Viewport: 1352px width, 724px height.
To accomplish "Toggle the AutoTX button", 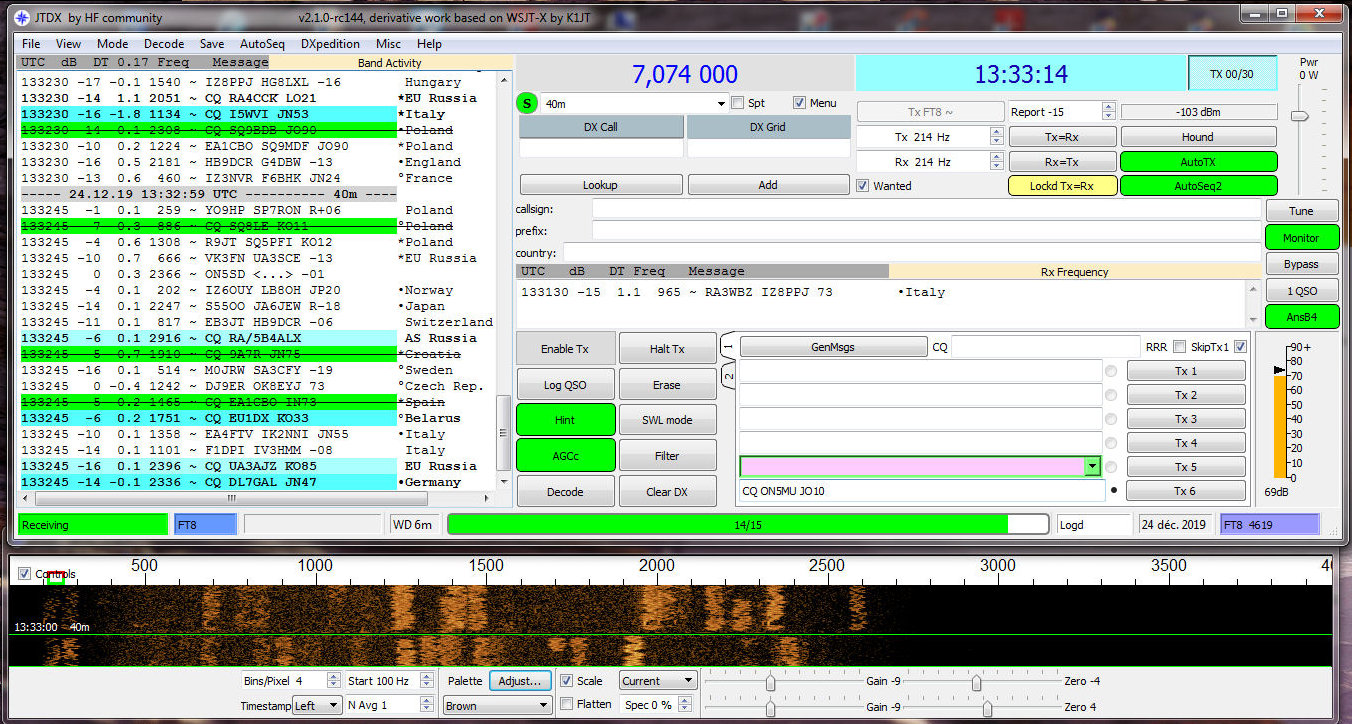I will [x=1198, y=161].
